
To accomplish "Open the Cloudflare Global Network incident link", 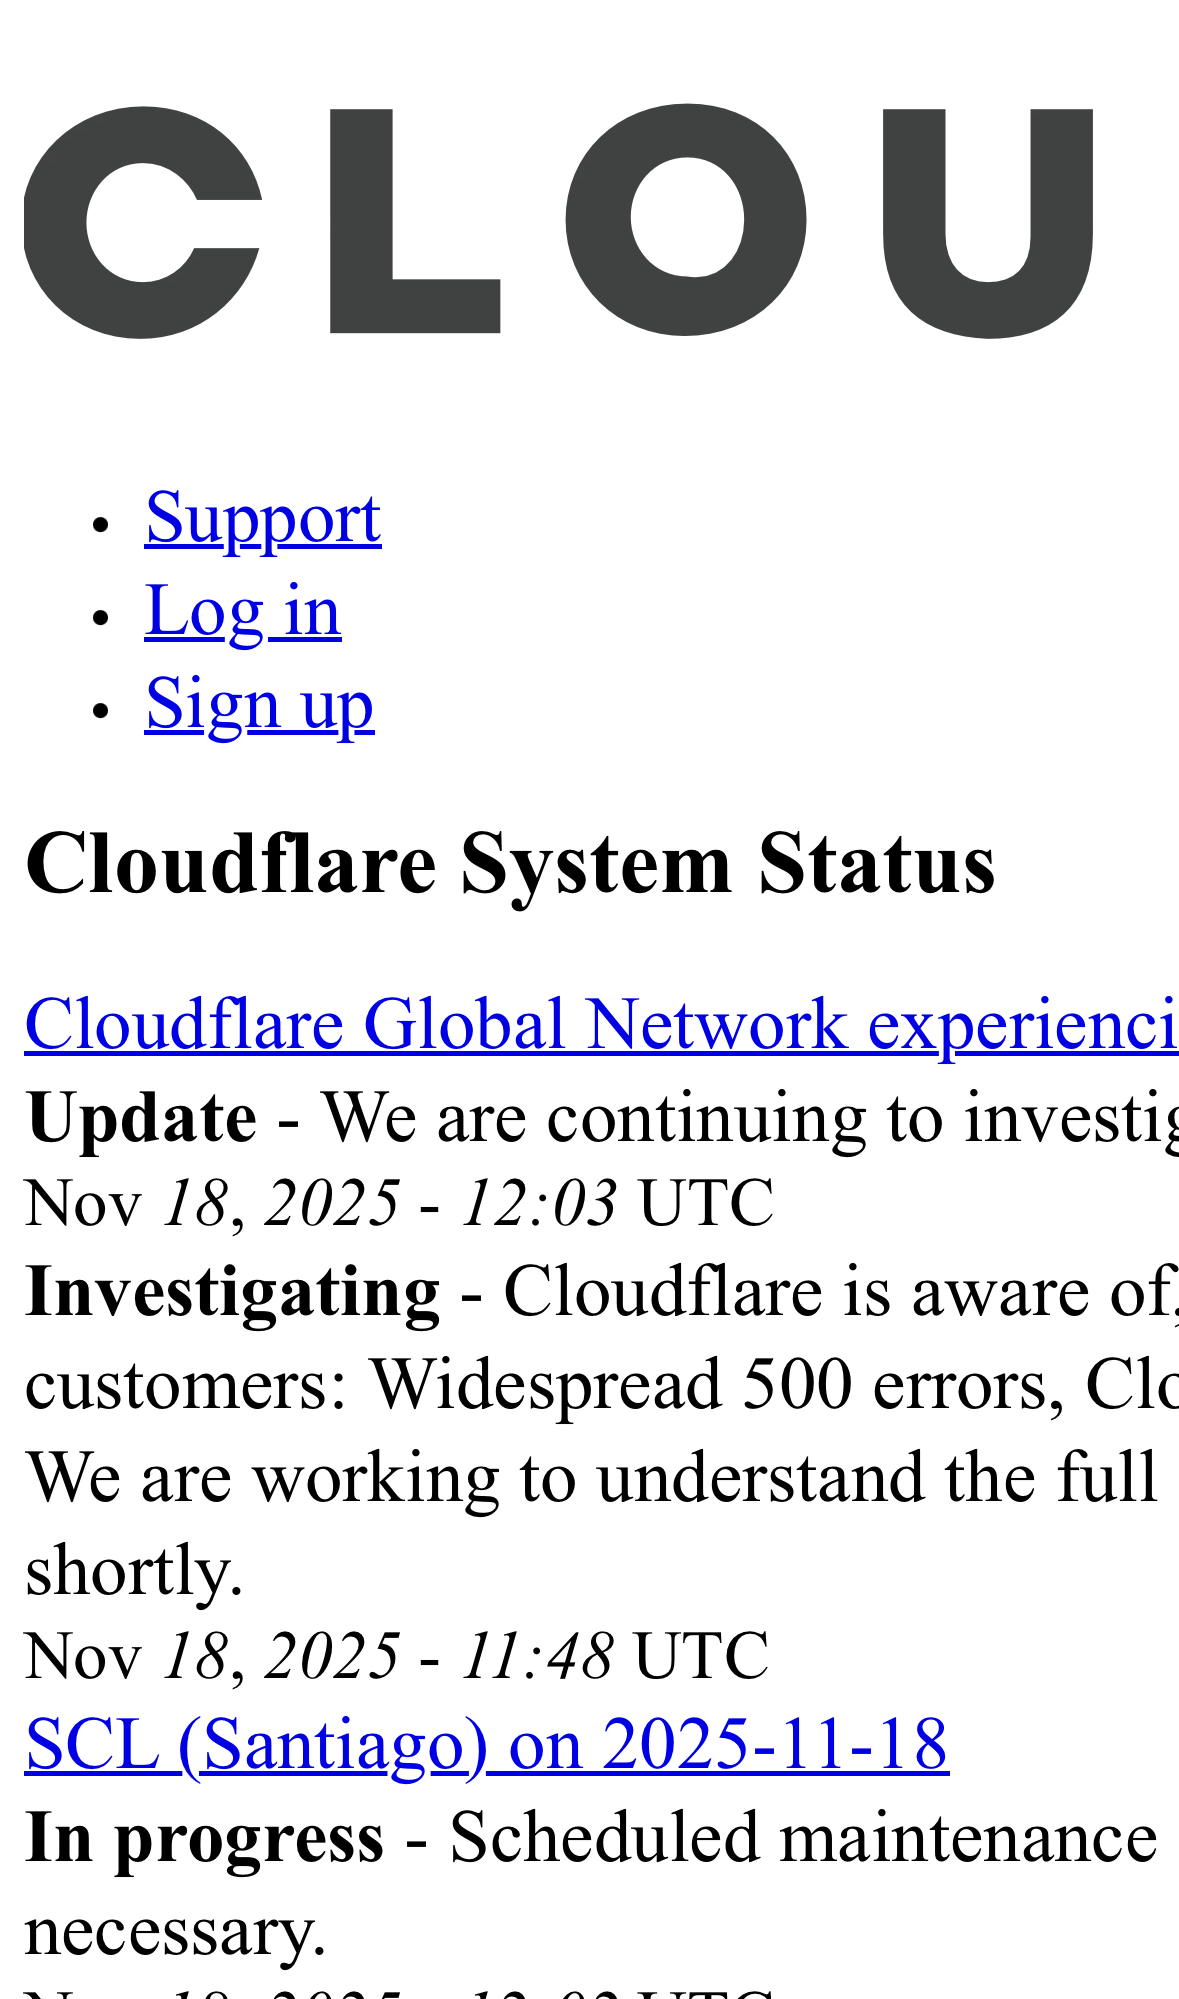I will pos(600,1024).
